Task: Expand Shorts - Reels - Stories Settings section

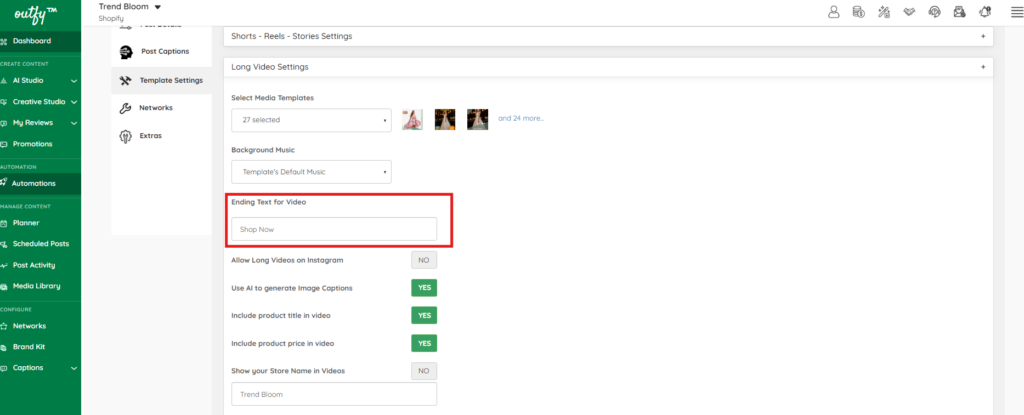Action: [x=609, y=37]
